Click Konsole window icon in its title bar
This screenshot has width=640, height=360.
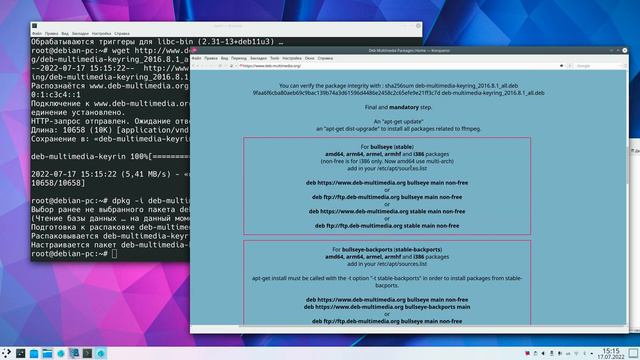pyautogui.click(x=35, y=26)
